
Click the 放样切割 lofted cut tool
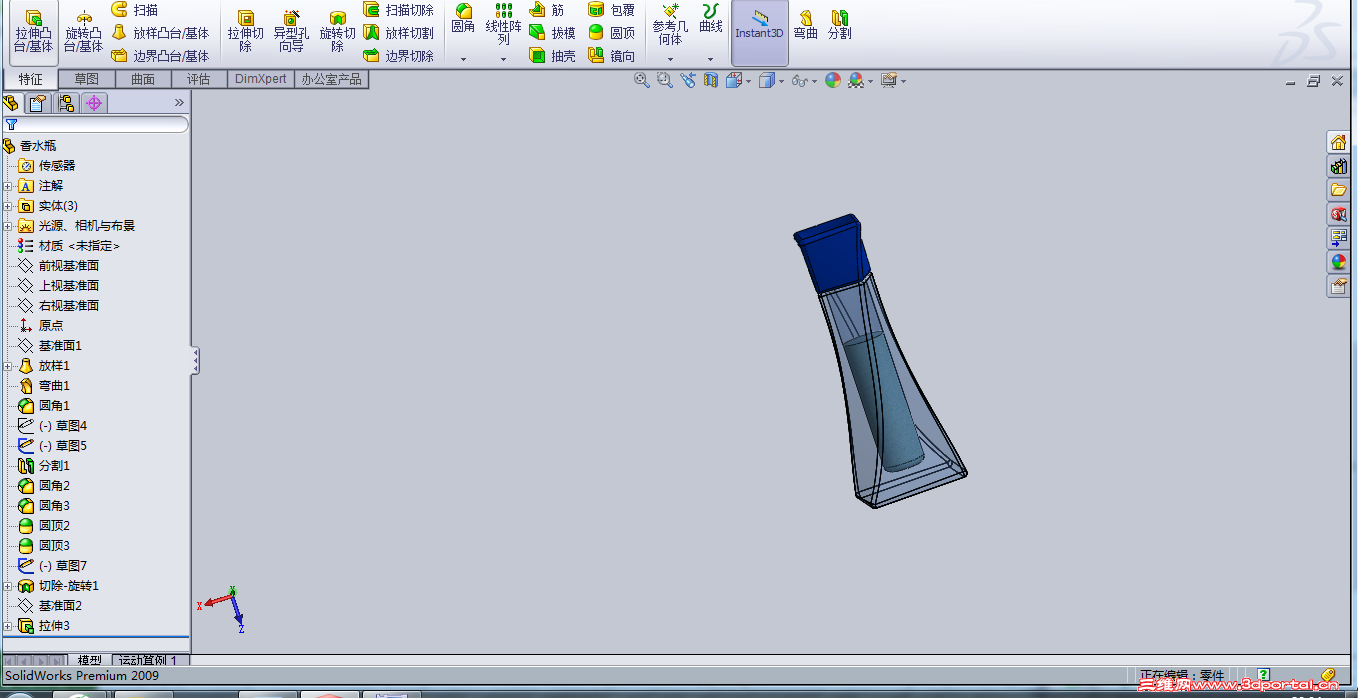point(398,33)
